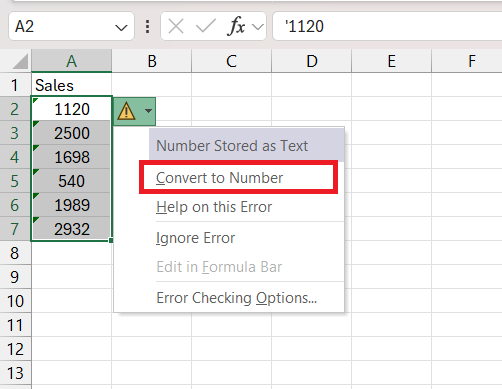Viewport: 502px width, 389px height.
Task: Select column A header
Action: tap(72, 61)
